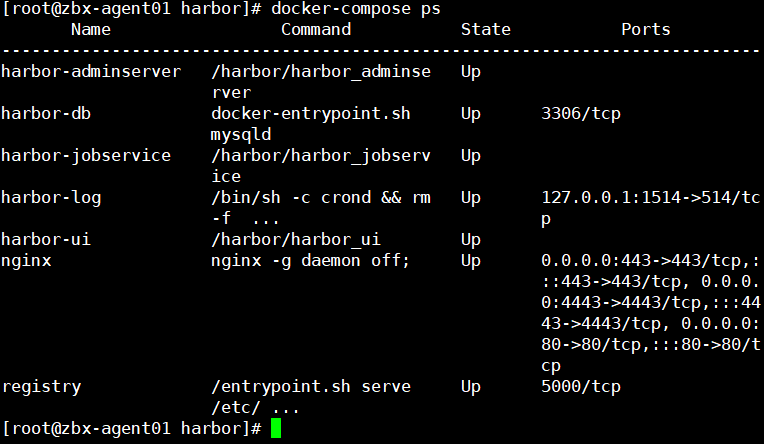Click the 'harbor-log' container name
764x444 pixels.
tap(51, 198)
